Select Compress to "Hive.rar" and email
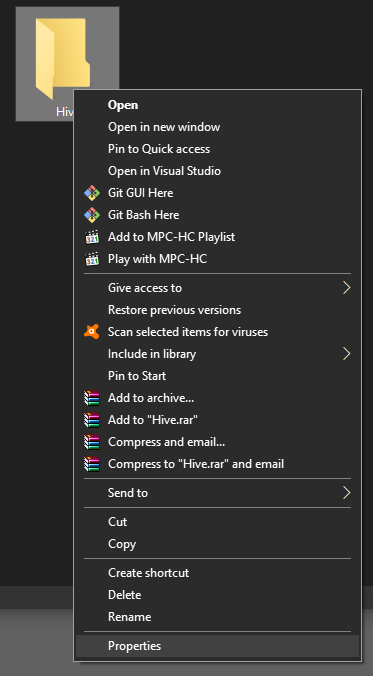The height and width of the screenshot is (676, 373). pos(217,464)
